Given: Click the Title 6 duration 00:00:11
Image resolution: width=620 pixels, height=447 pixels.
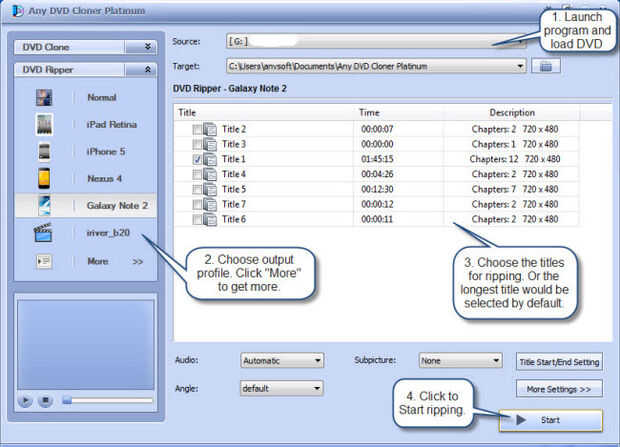Looking at the screenshot, I should click(377, 220).
